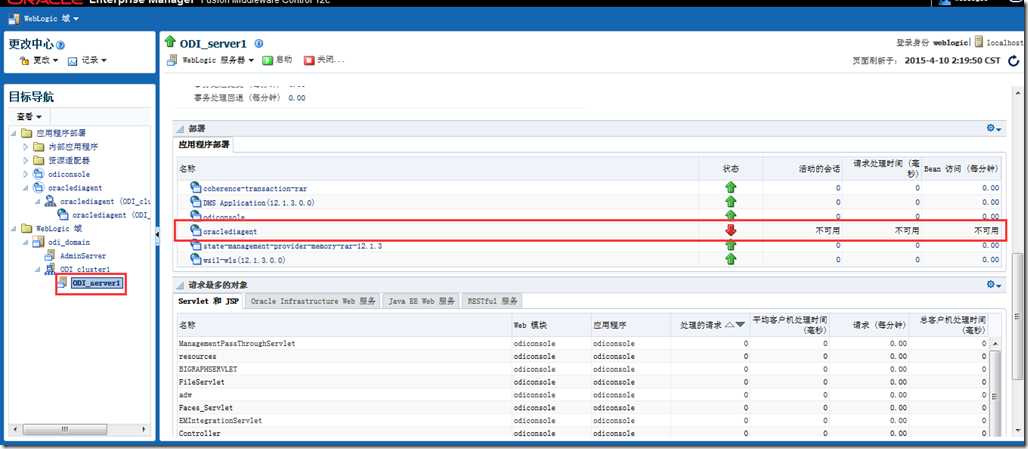The height and width of the screenshot is (449, 1028).
Task: Open DMS Application(12.1.3.0.0) link
Action: pos(258,203)
